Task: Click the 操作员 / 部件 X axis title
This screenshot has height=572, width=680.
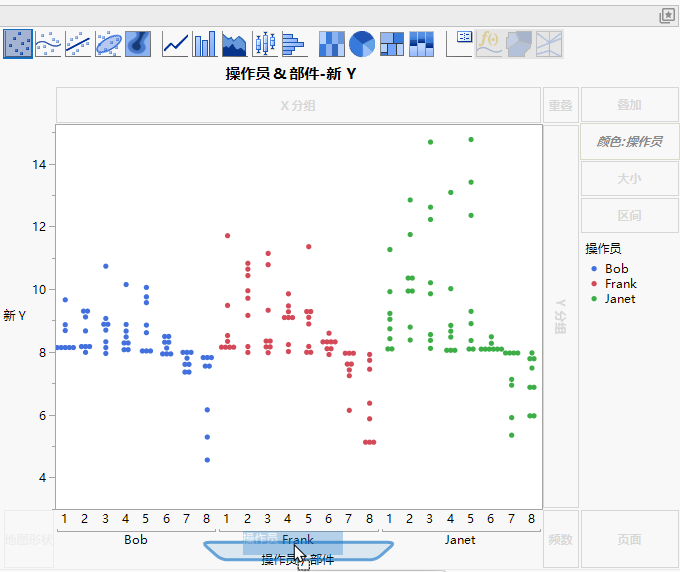Action: (298, 559)
